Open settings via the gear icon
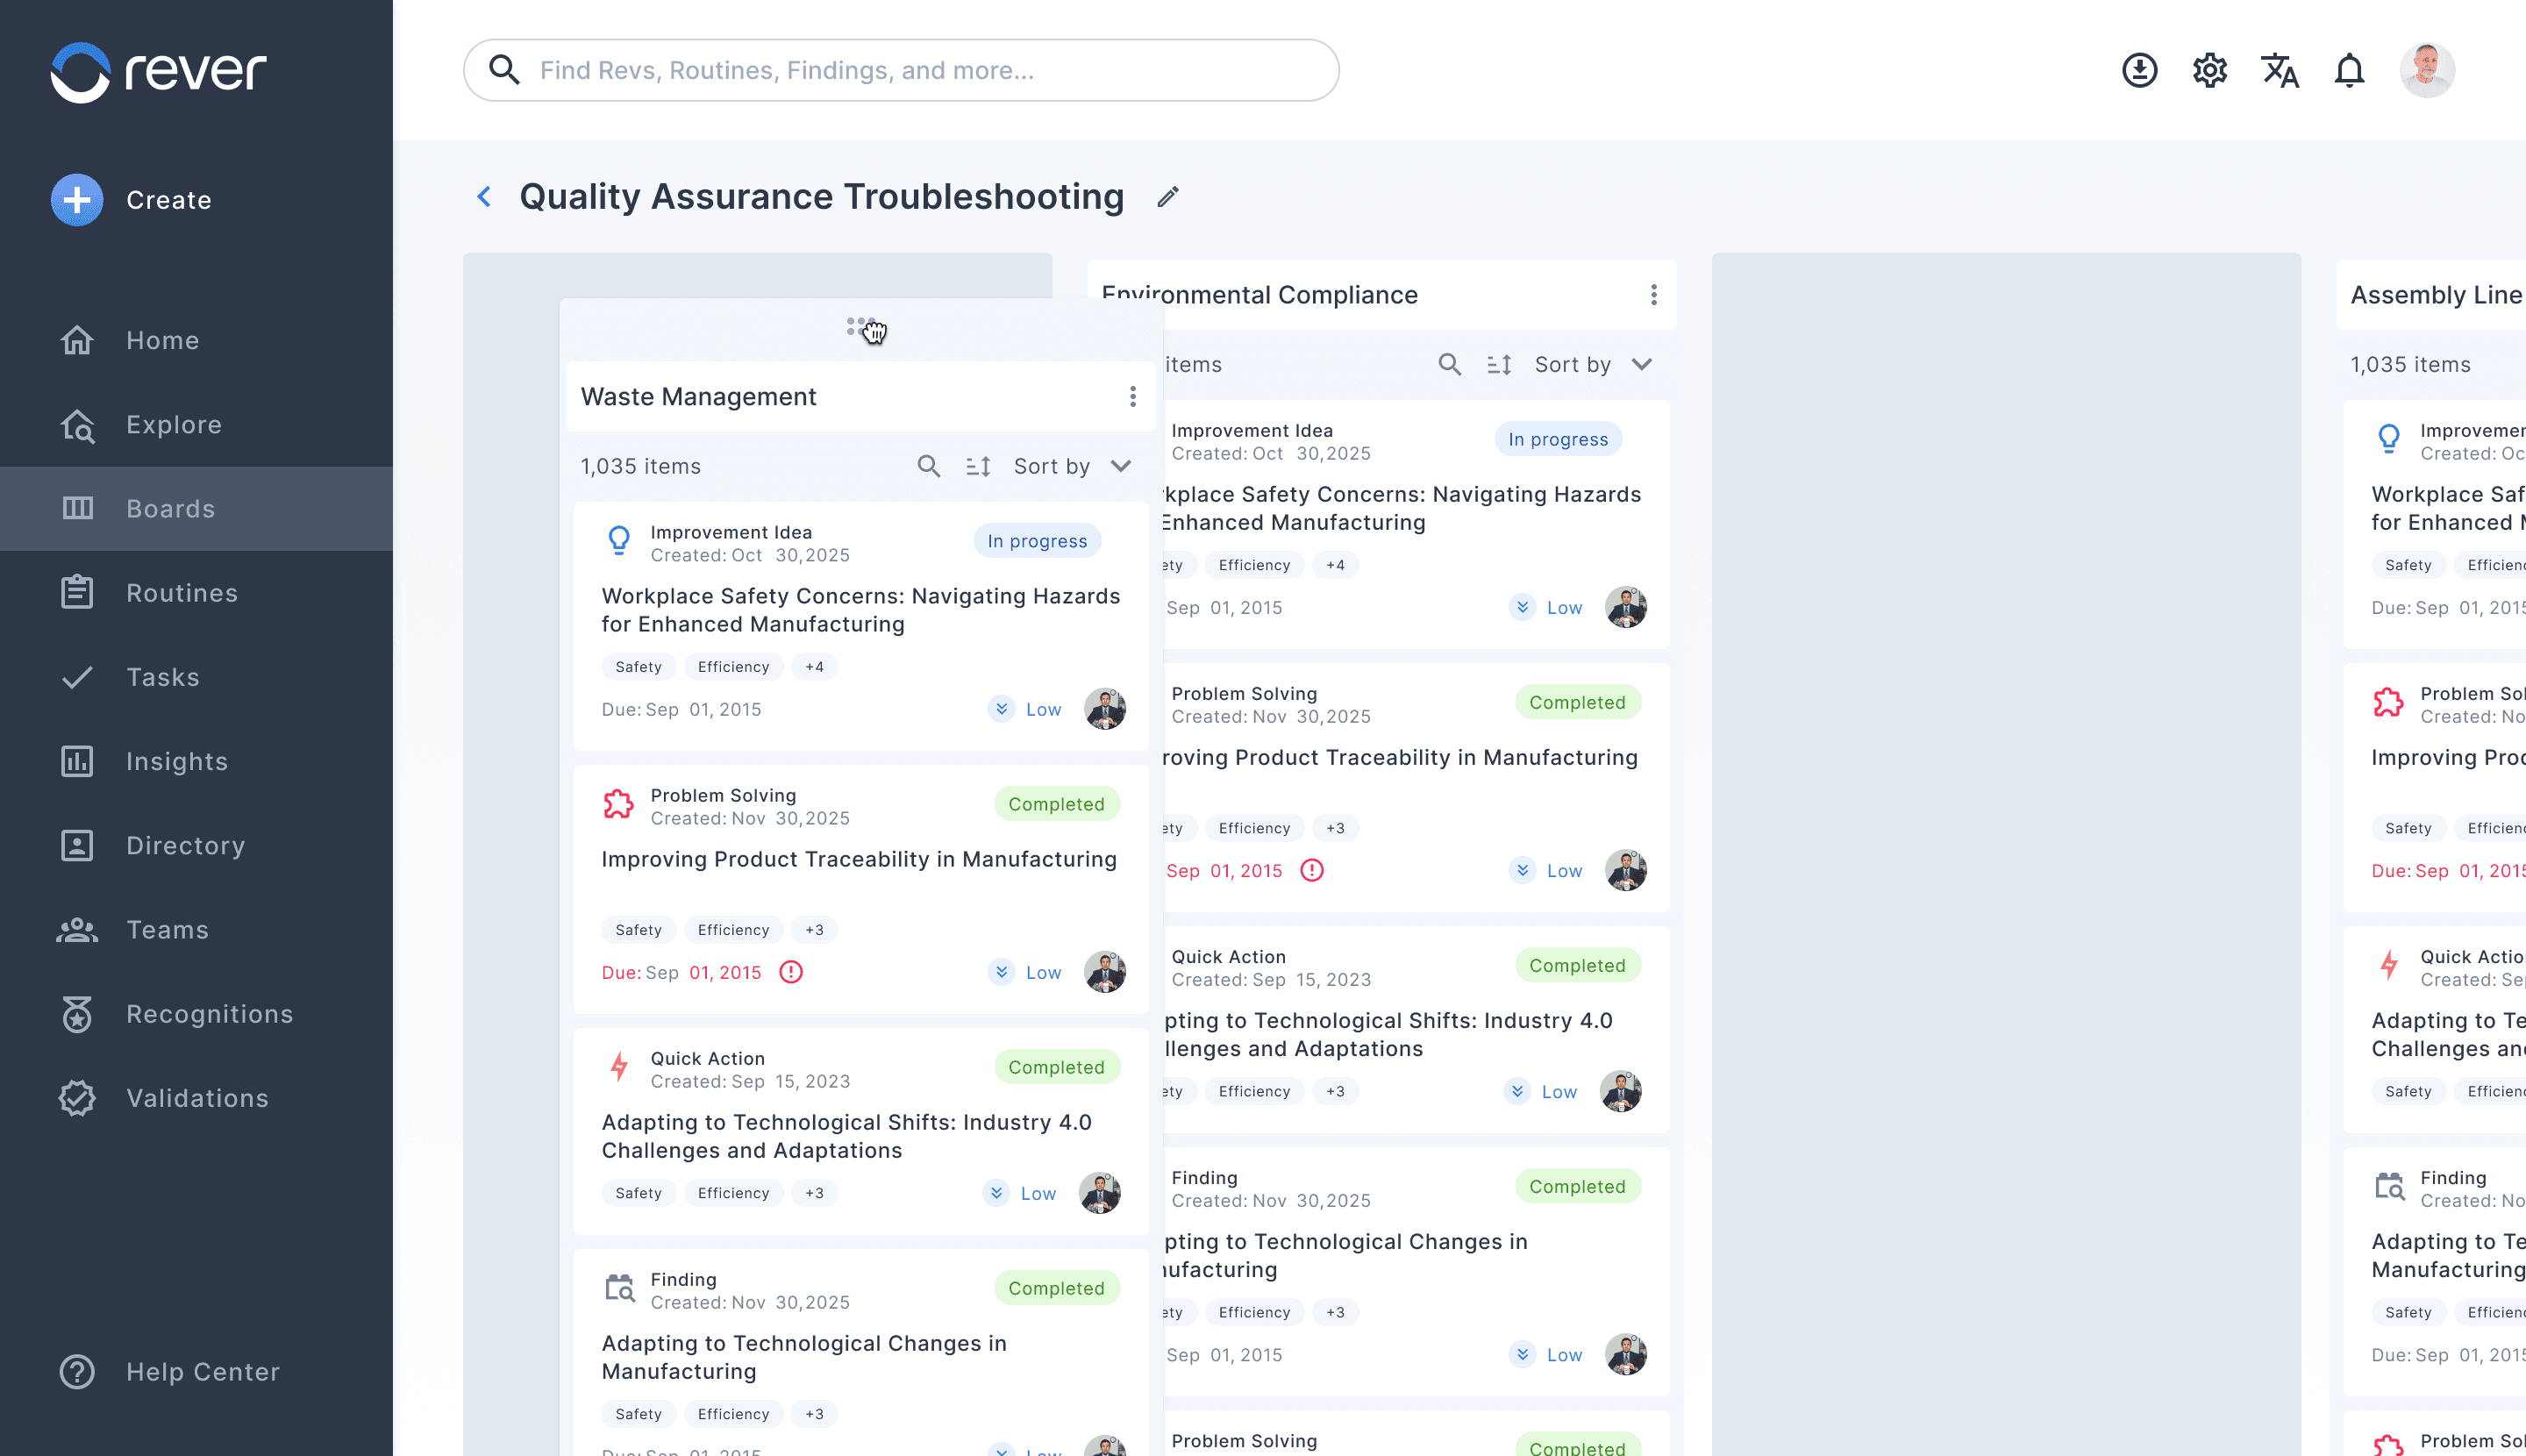 coord(2209,70)
